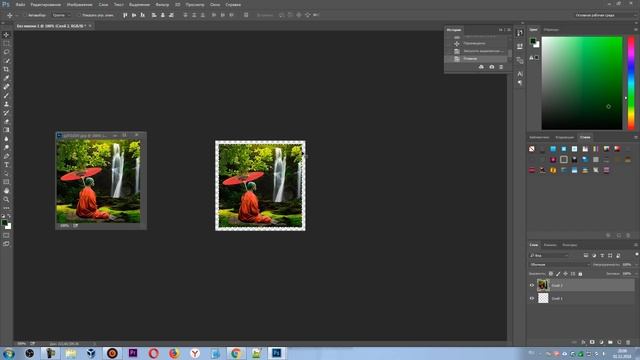
Task: Open the Редактирование menu
Action: (46, 4)
